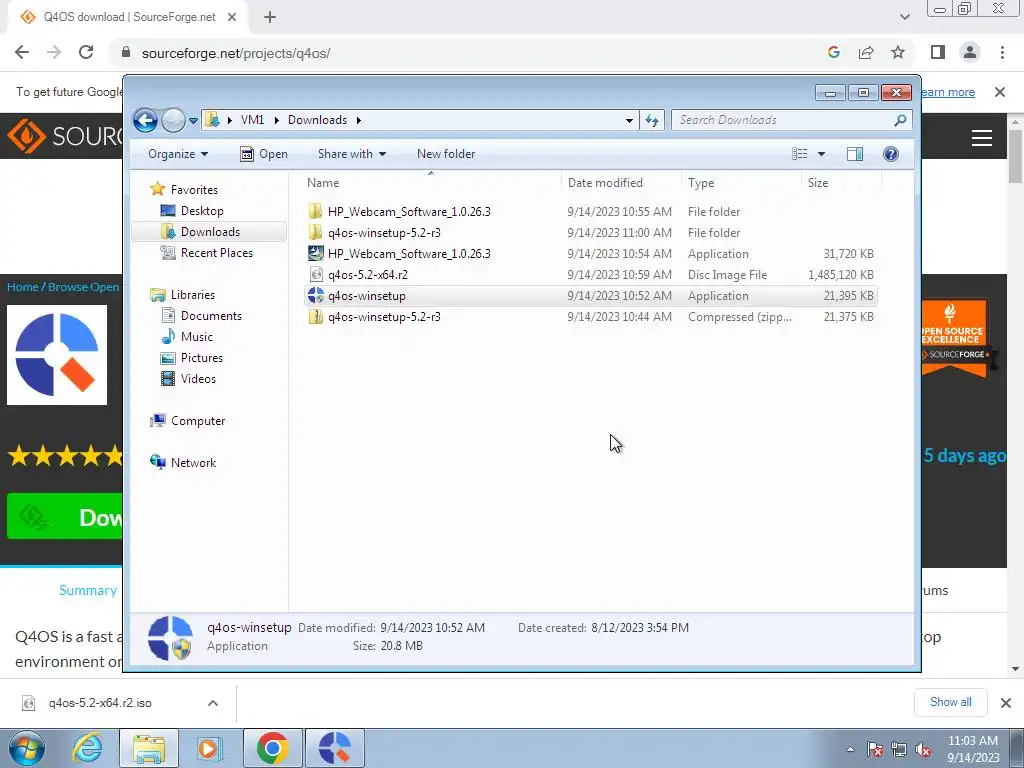Click Chrome back navigation arrow
The height and width of the screenshot is (768, 1024).
[22, 53]
